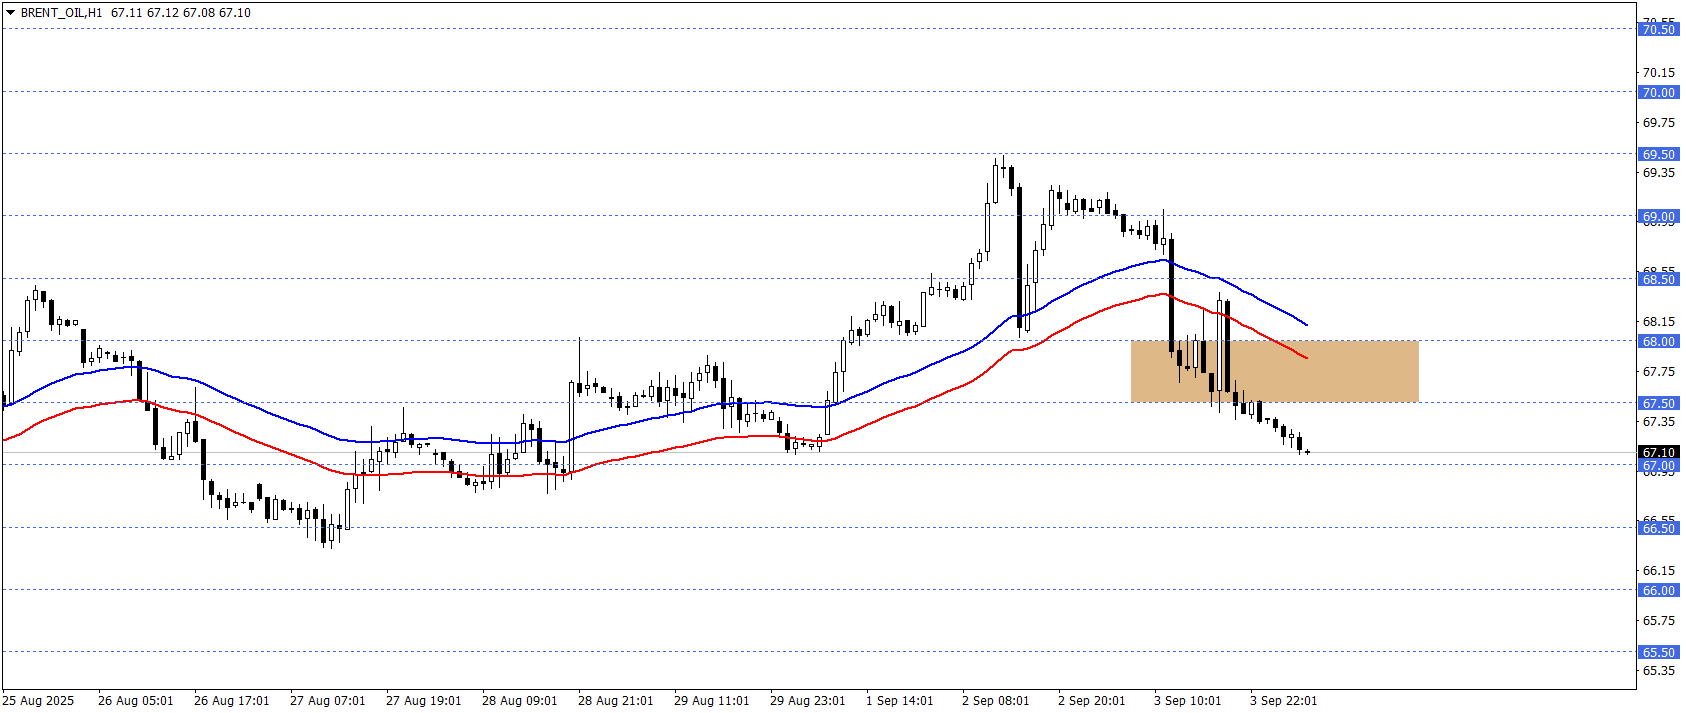
Task: Click the 65.75 price scale value
Action: click(1659, 621)
